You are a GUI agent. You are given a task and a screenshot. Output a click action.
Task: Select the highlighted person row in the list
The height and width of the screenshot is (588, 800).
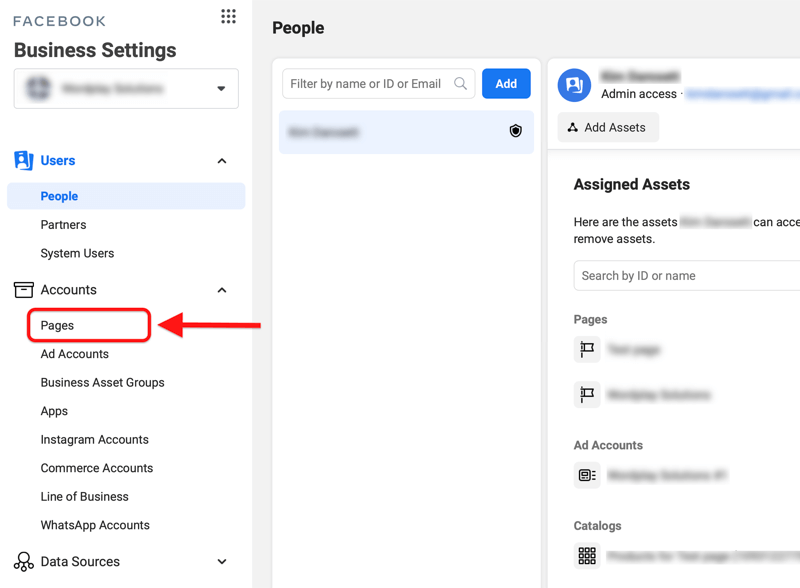(406, 132)
